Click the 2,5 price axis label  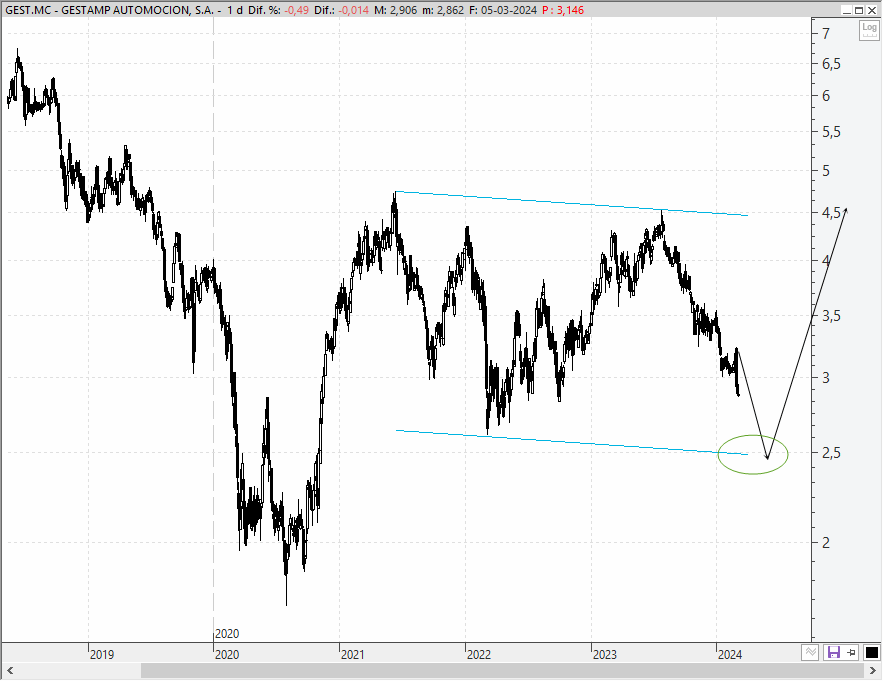point(832,452)
